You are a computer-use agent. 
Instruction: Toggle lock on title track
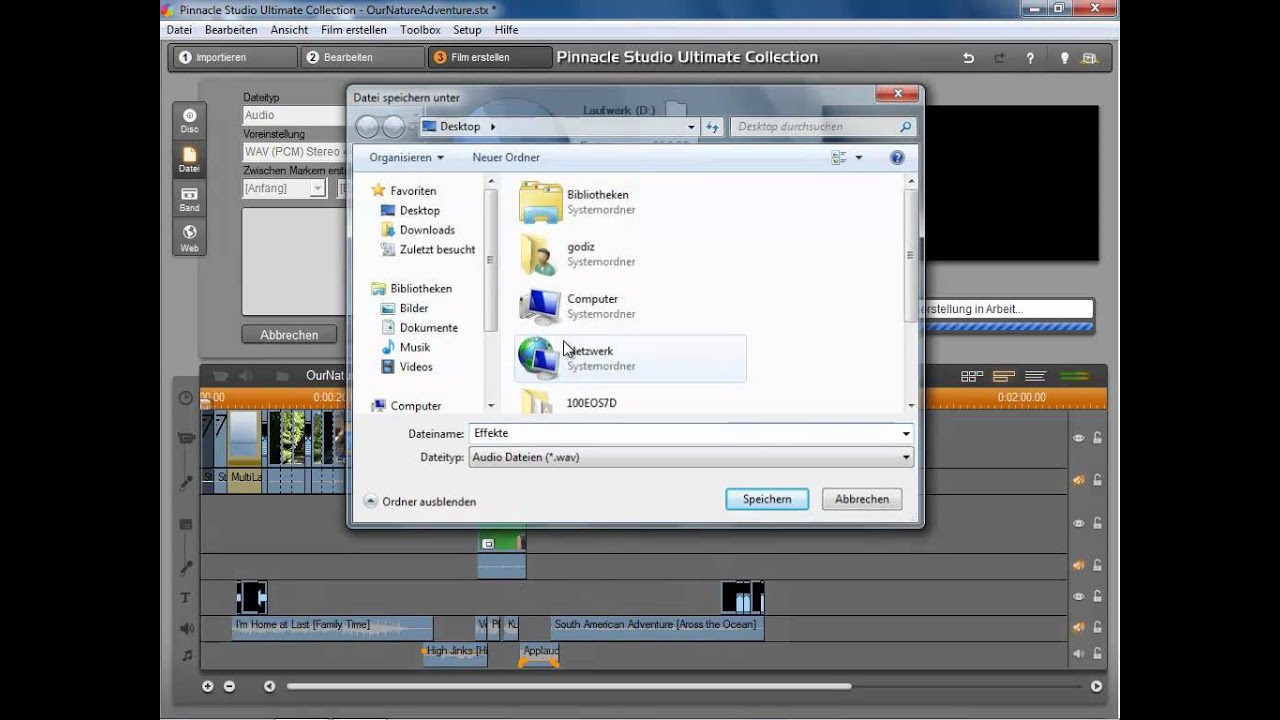(x=1097, y=596)
